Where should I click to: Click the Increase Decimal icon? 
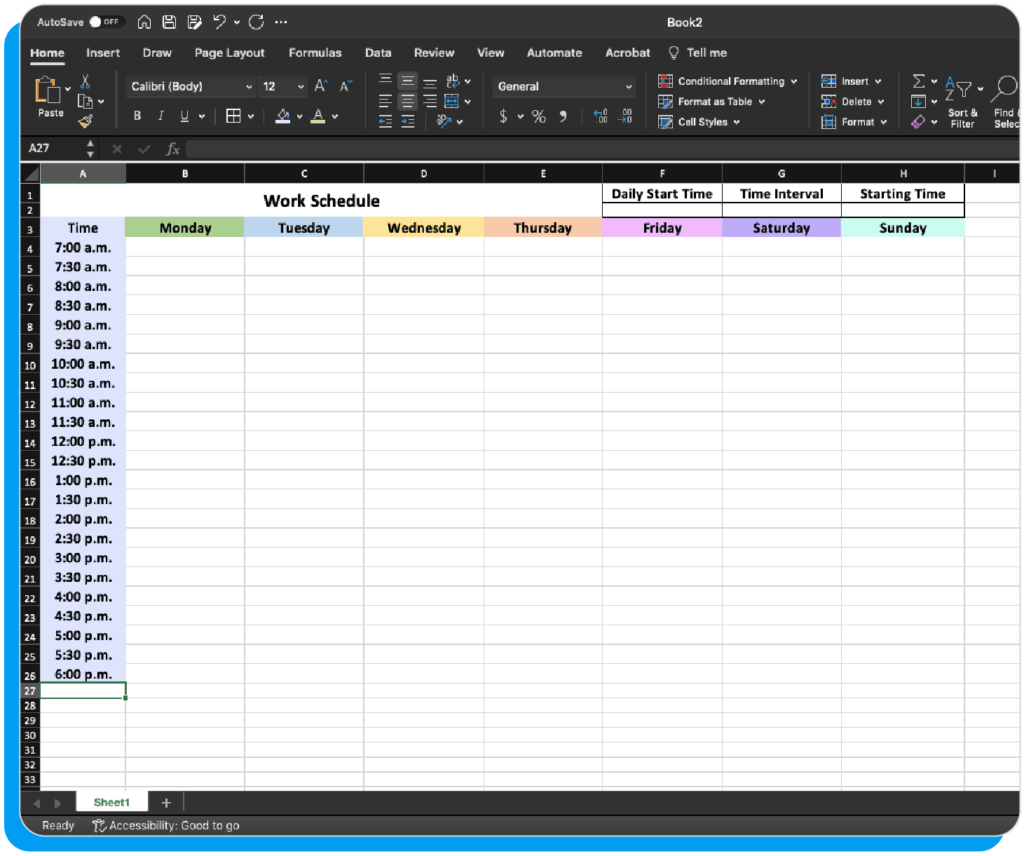coord(600,116)
